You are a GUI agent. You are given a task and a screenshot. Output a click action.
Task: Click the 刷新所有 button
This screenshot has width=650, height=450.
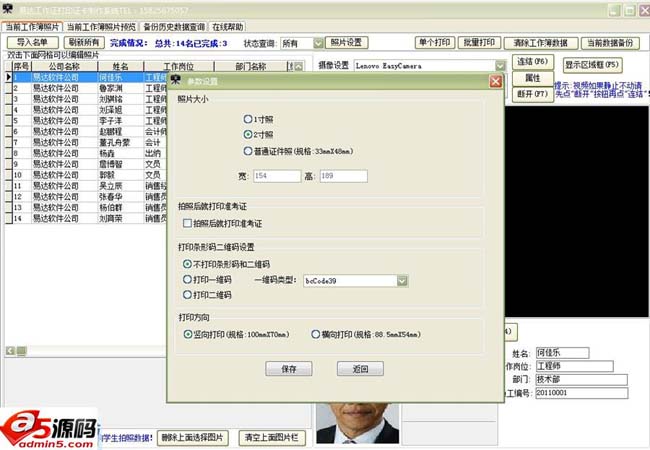pos(84,42)
